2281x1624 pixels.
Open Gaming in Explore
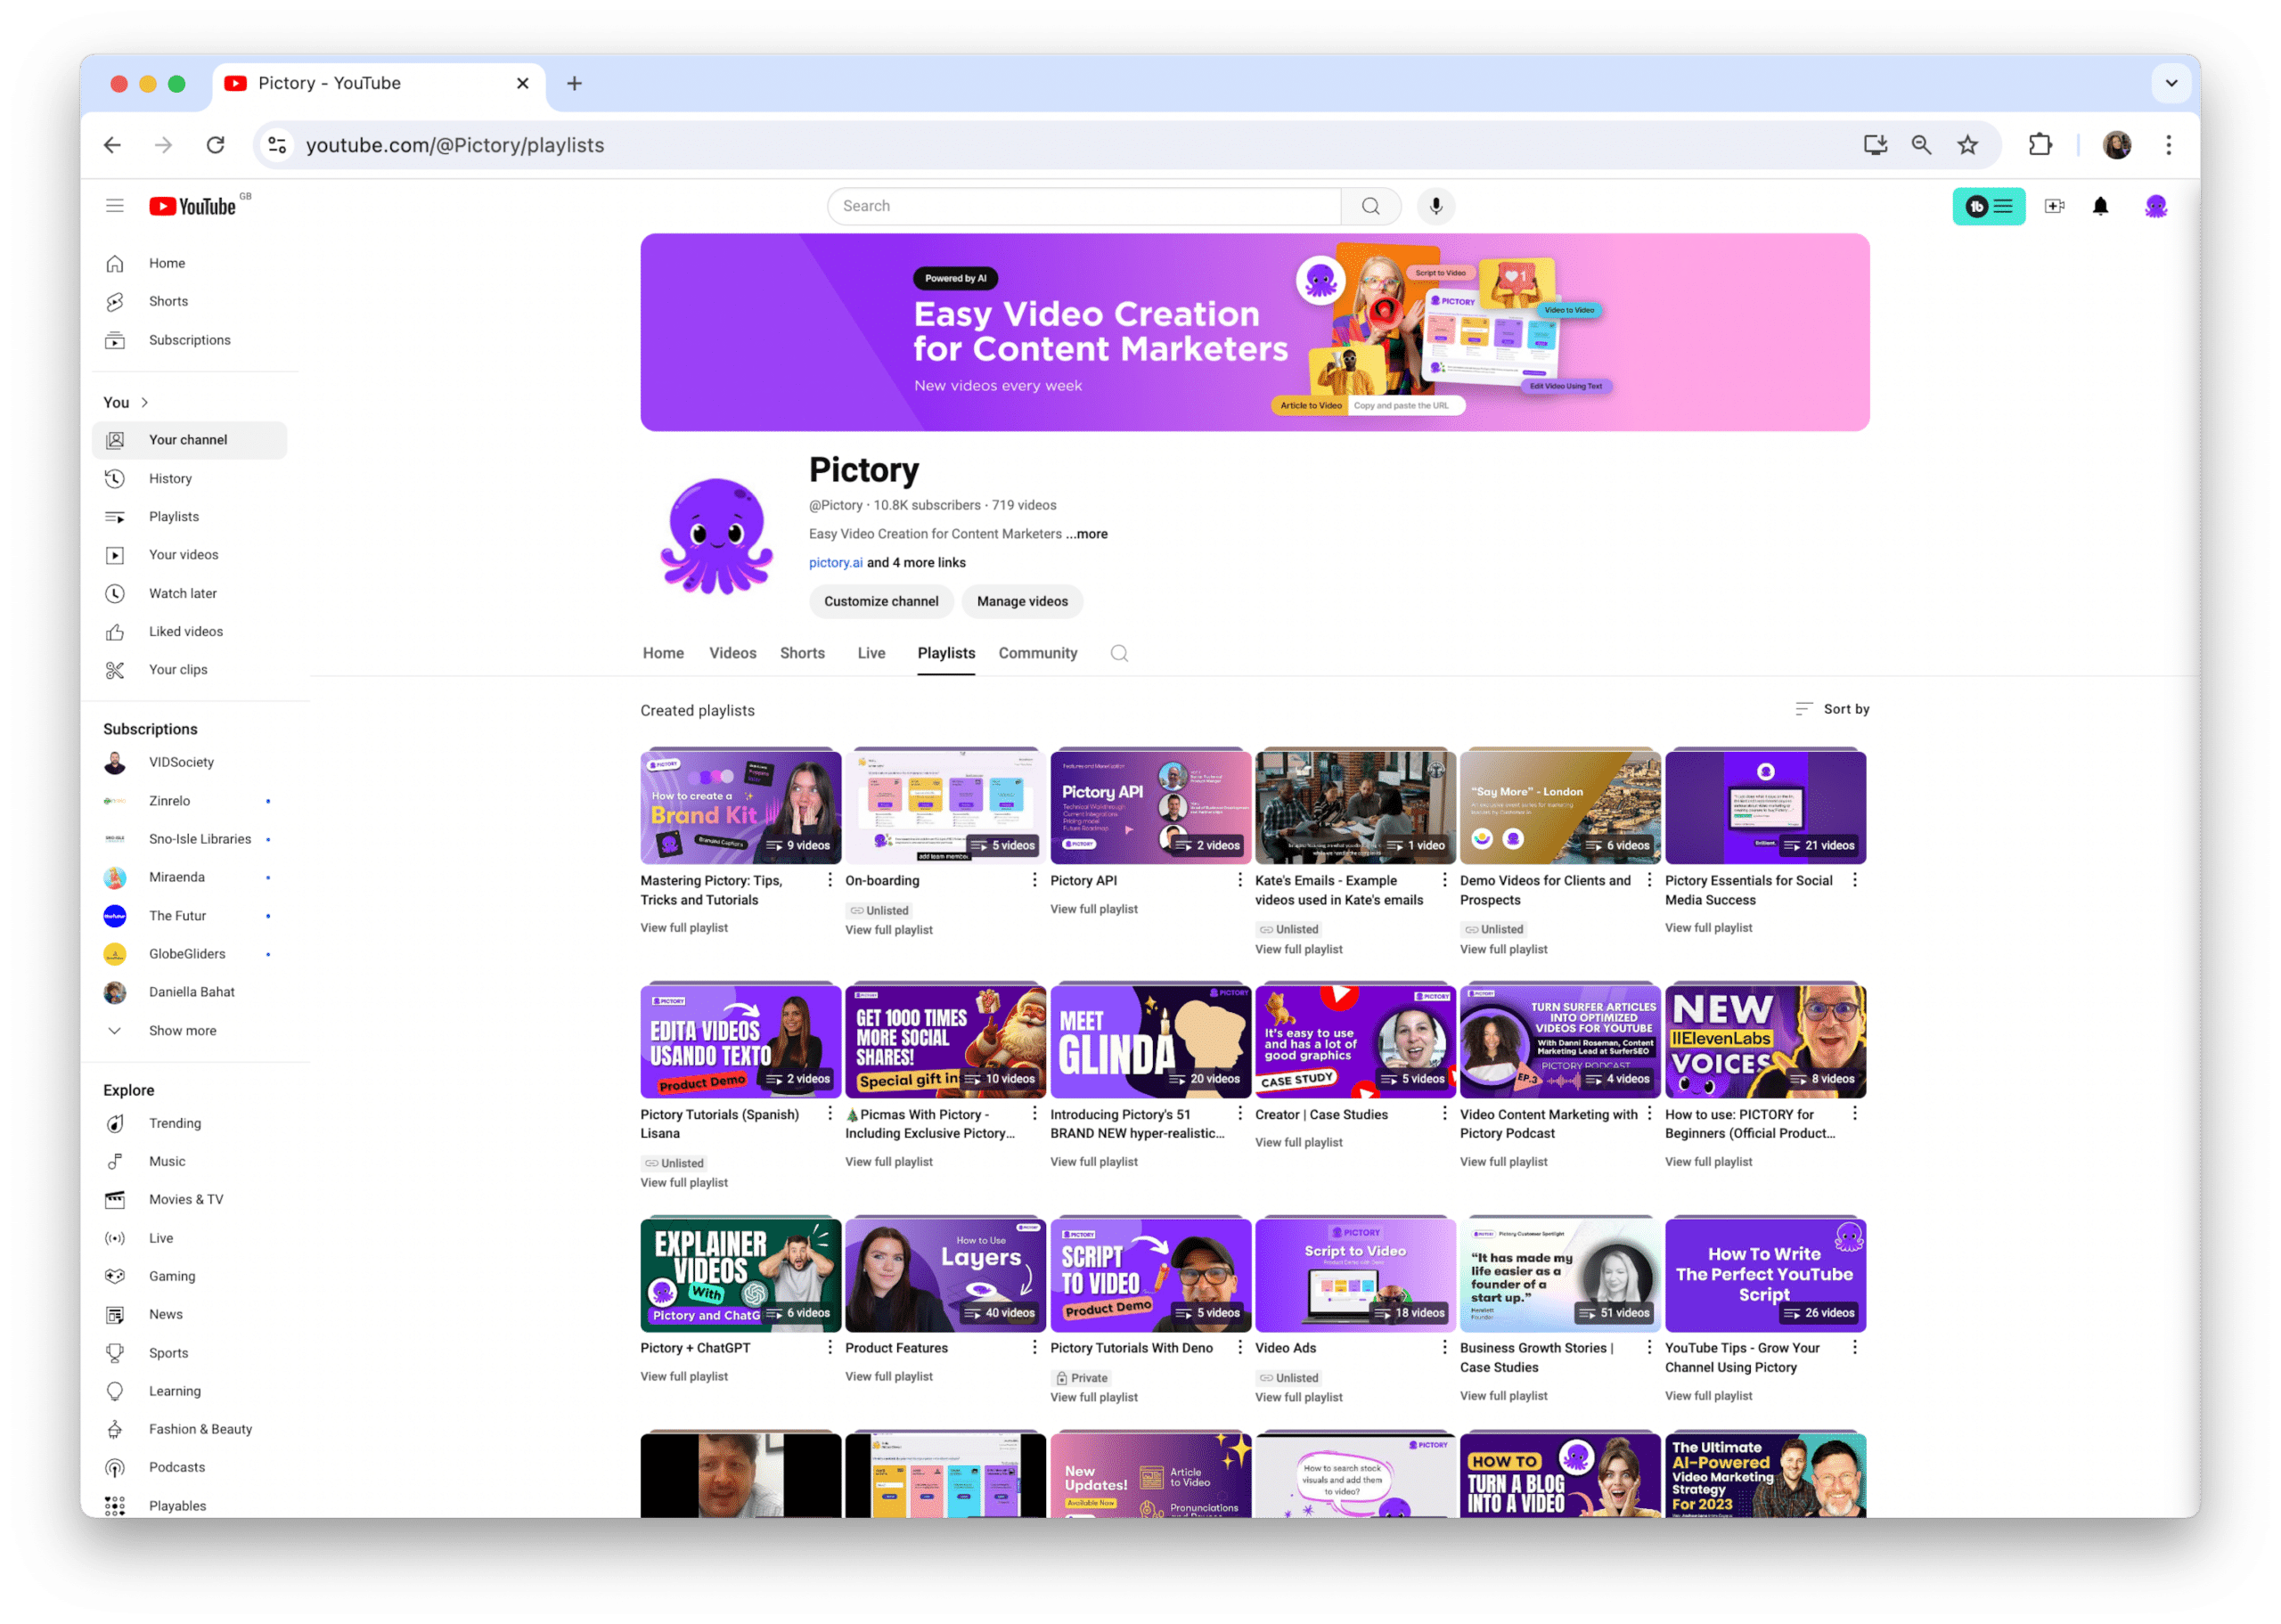tap(190, 1276)
